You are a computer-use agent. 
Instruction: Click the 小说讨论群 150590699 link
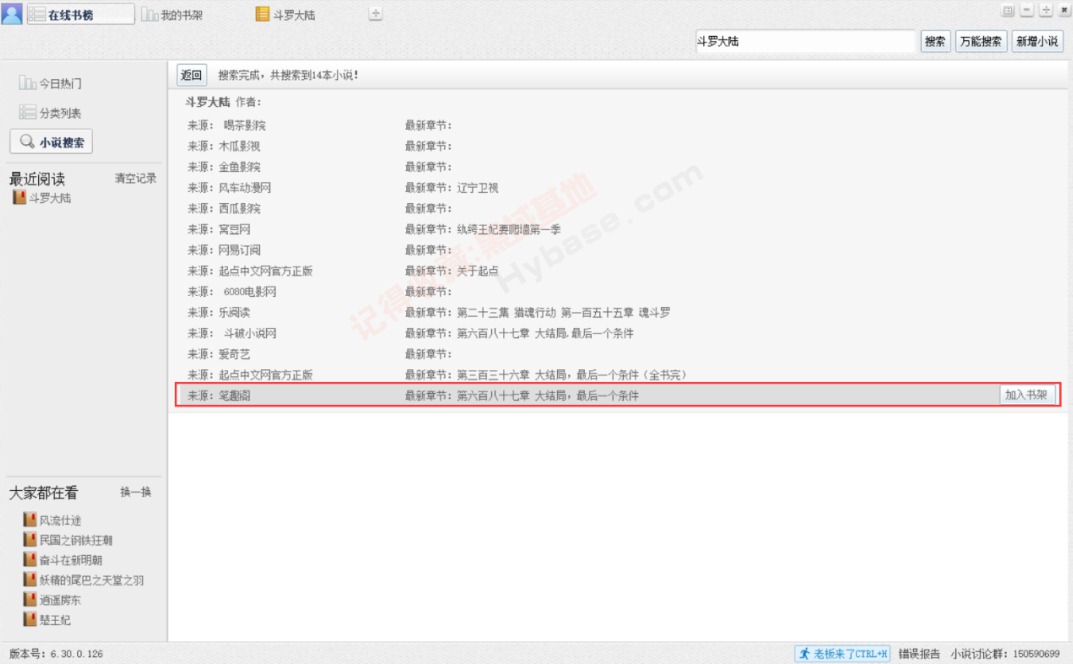click(1005, 654)
